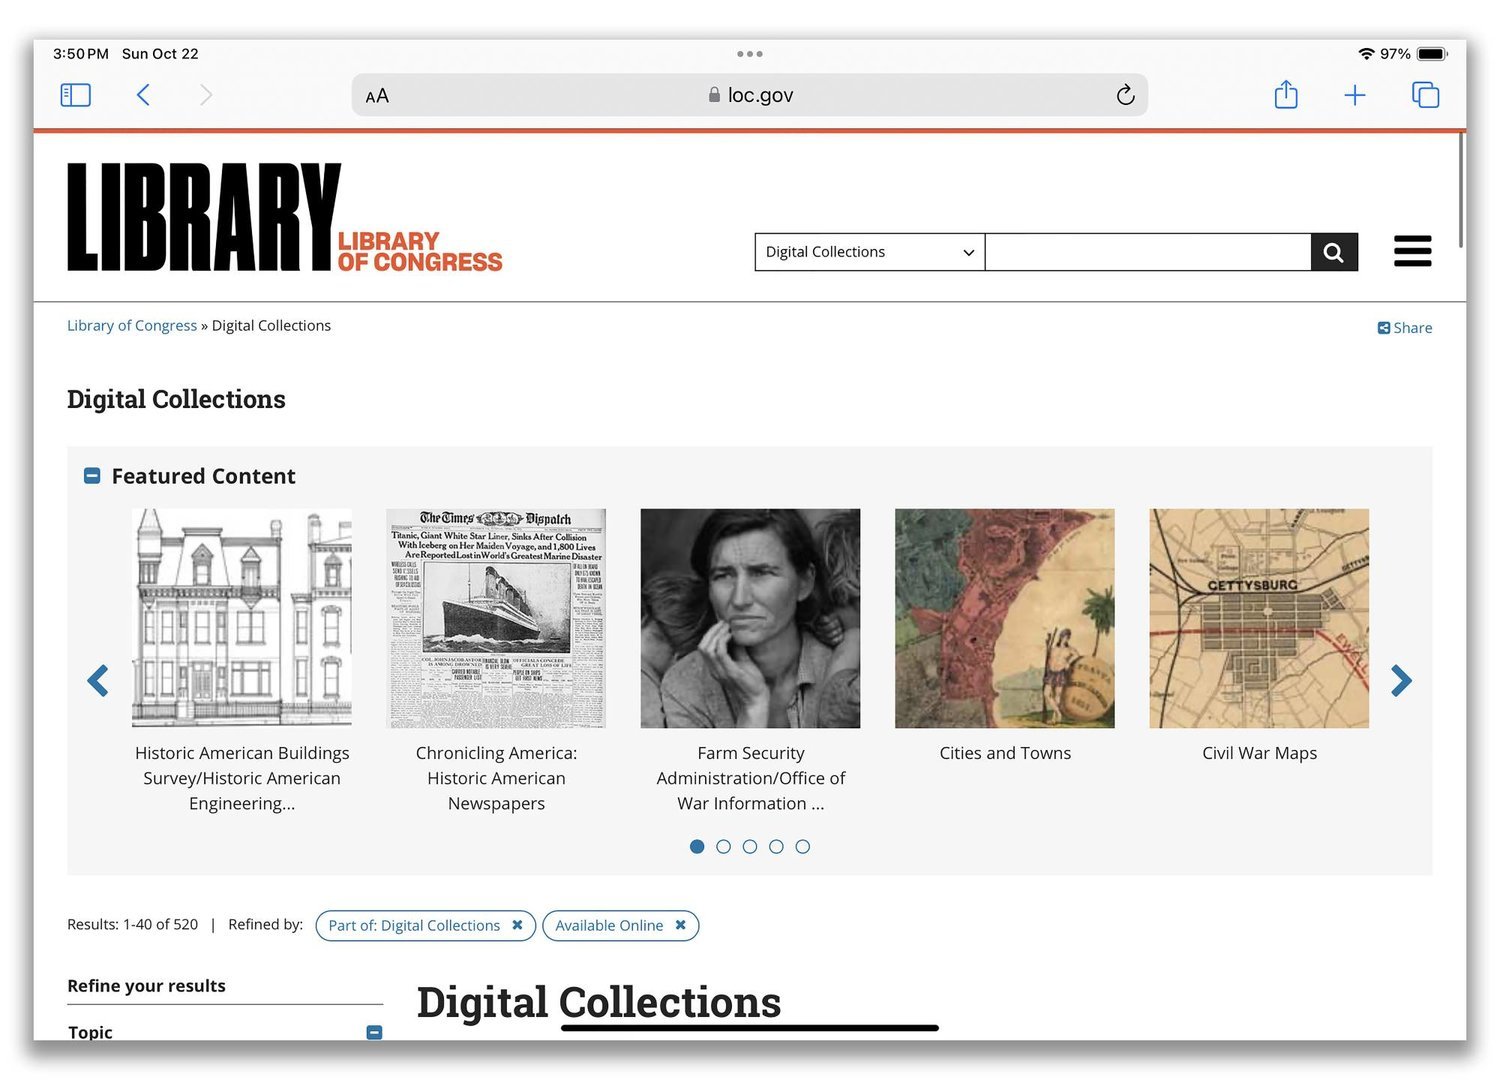Open the Safari sidebar panel
Image resolution: width=1500 pixels, height=1080 pixels.
[x=76, y=95]
